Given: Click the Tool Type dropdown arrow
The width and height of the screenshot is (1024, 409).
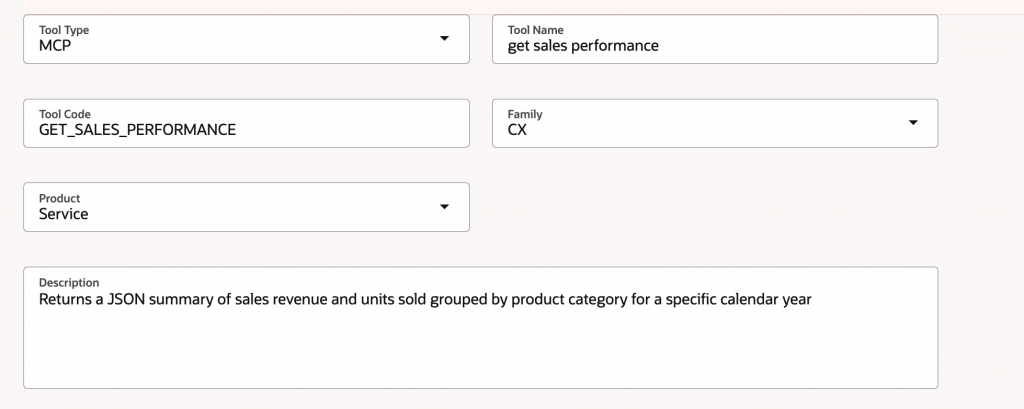Looking at the screenshot, I should point(445,39).
